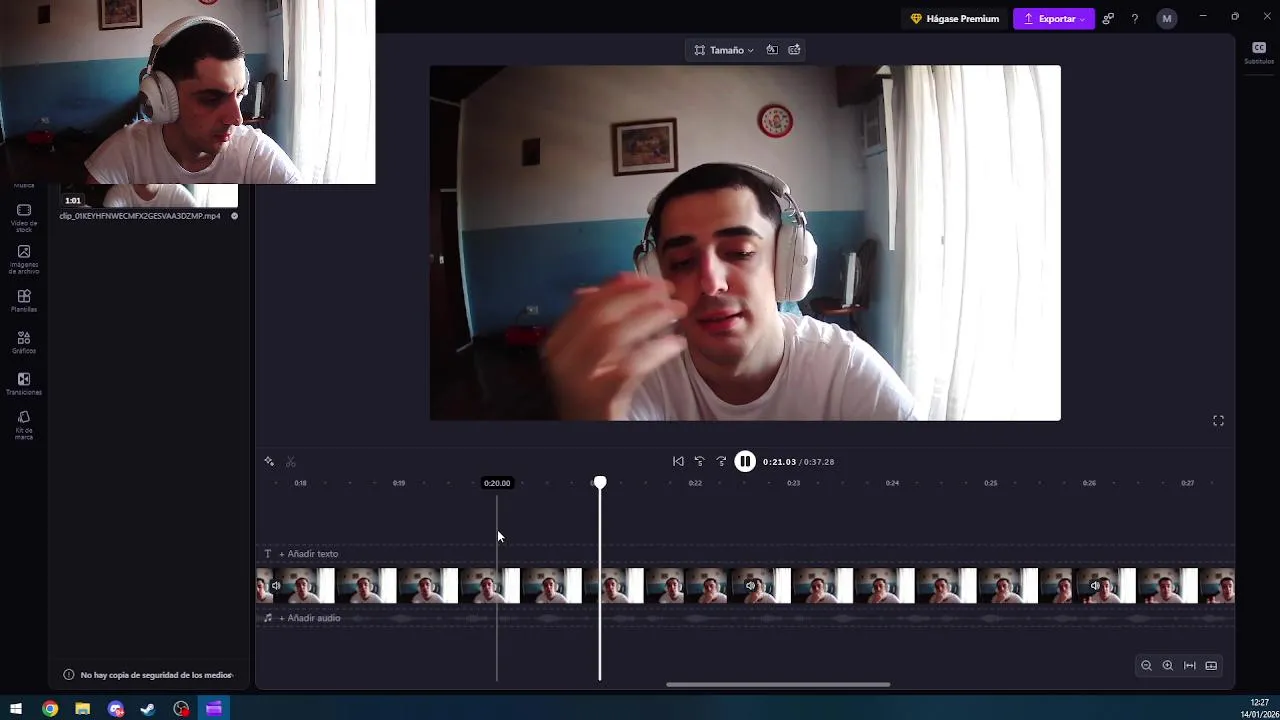Open the Subtítulos CC panel

point(1259,52)
